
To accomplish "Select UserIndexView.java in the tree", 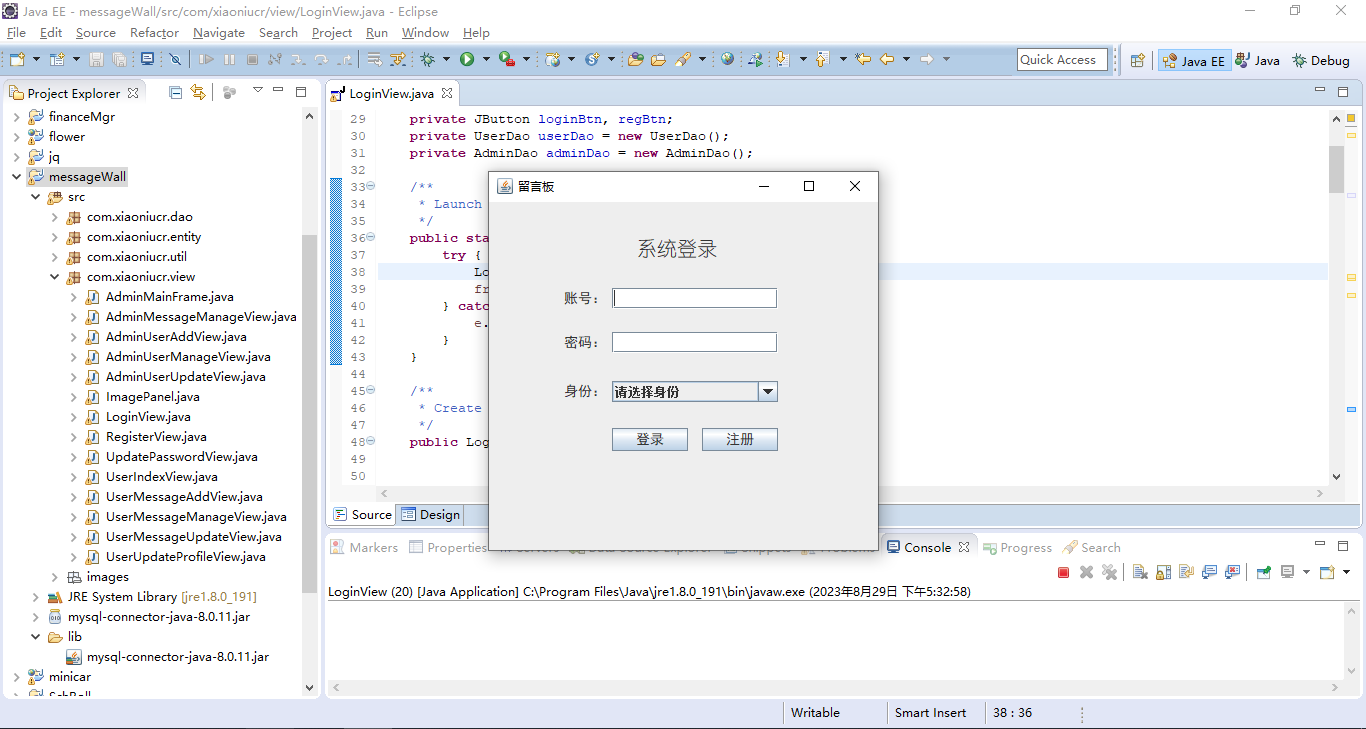I will (x=161, y=477).
